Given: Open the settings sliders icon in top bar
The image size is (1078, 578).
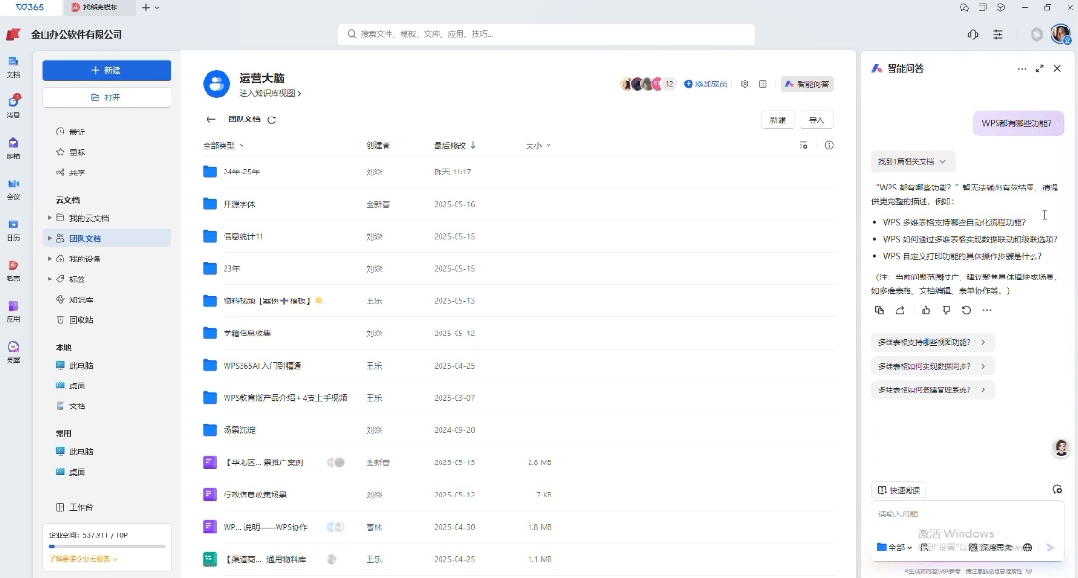Looking at the screenshot, I should [998, 34].
